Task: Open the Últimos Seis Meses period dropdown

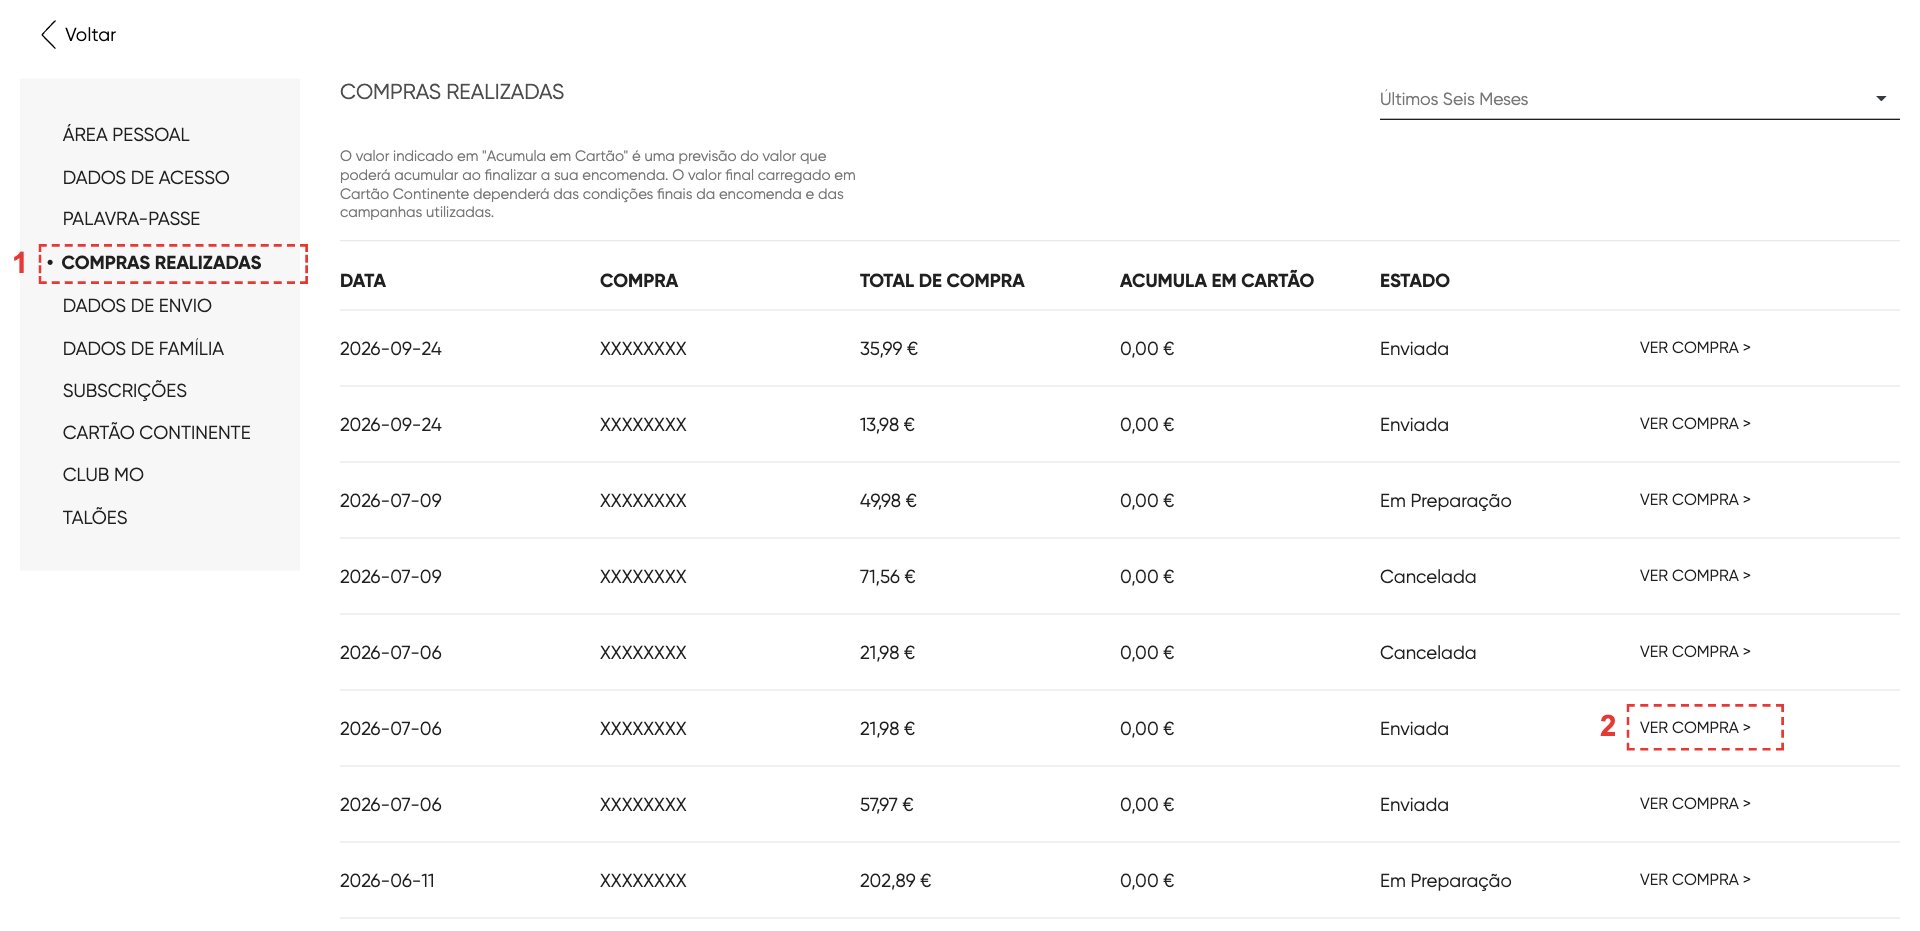Action: 1639,99
